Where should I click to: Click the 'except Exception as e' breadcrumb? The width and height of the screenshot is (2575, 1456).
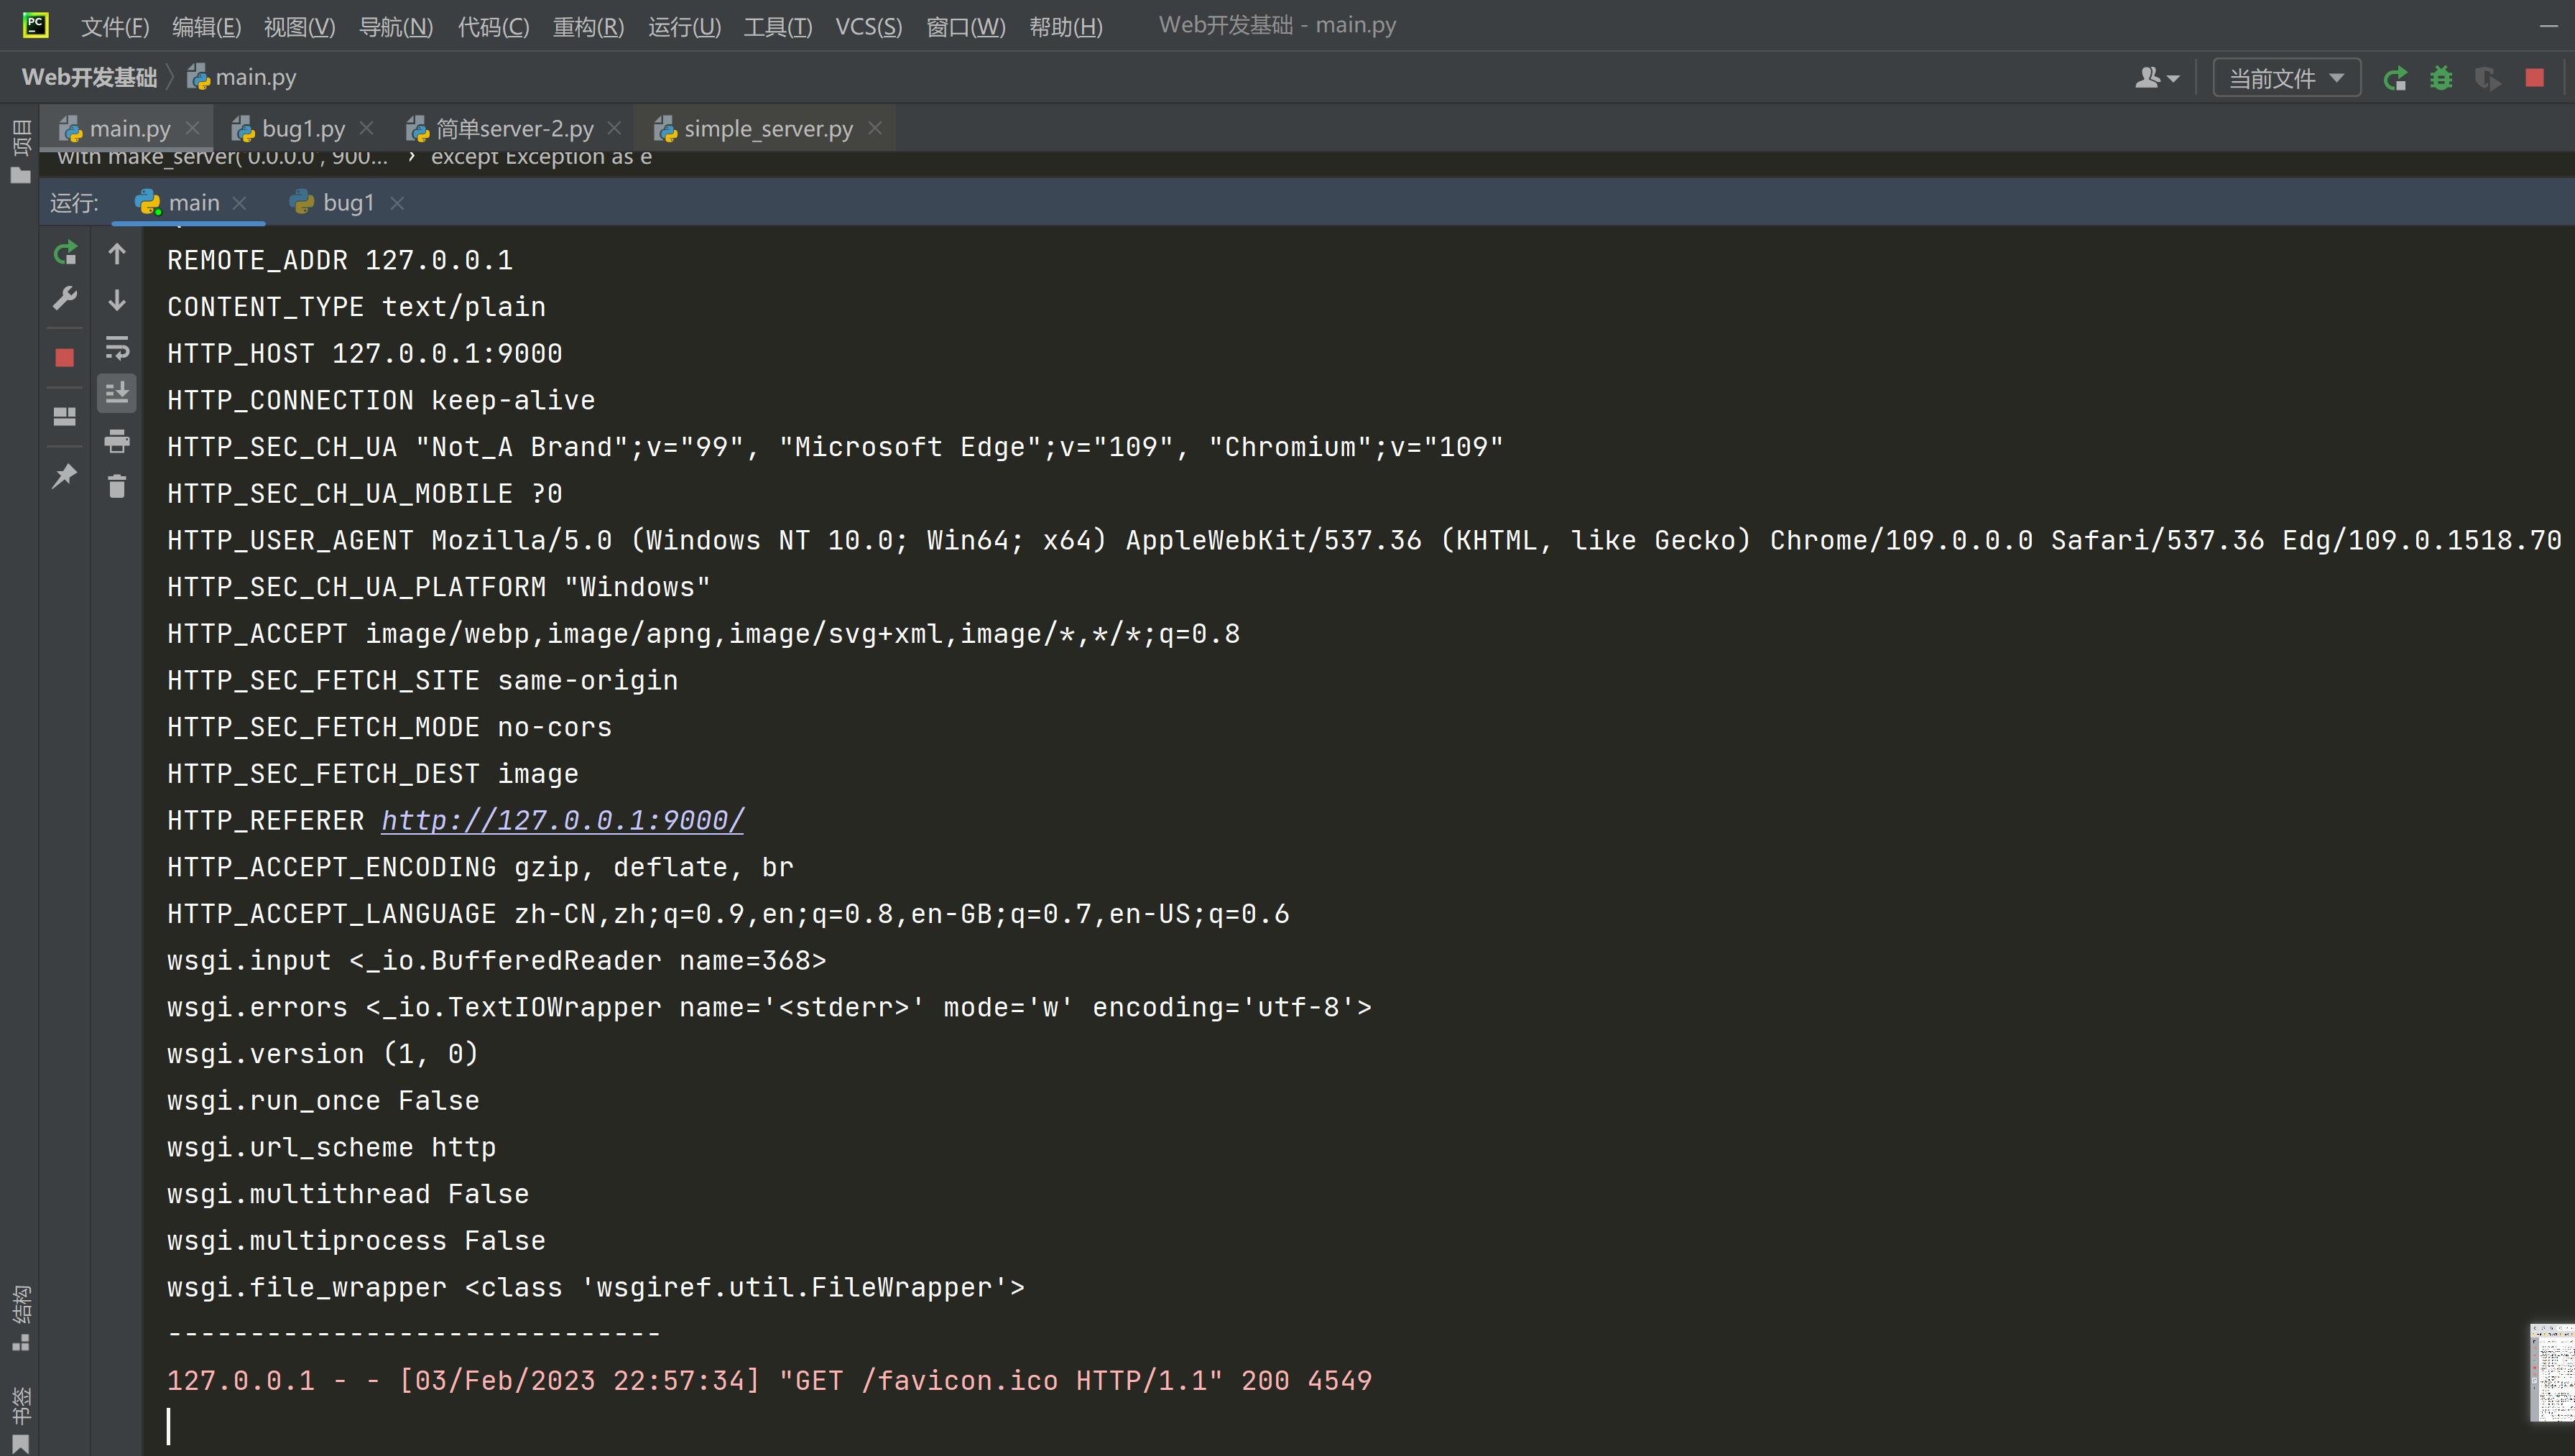(541, 157)
